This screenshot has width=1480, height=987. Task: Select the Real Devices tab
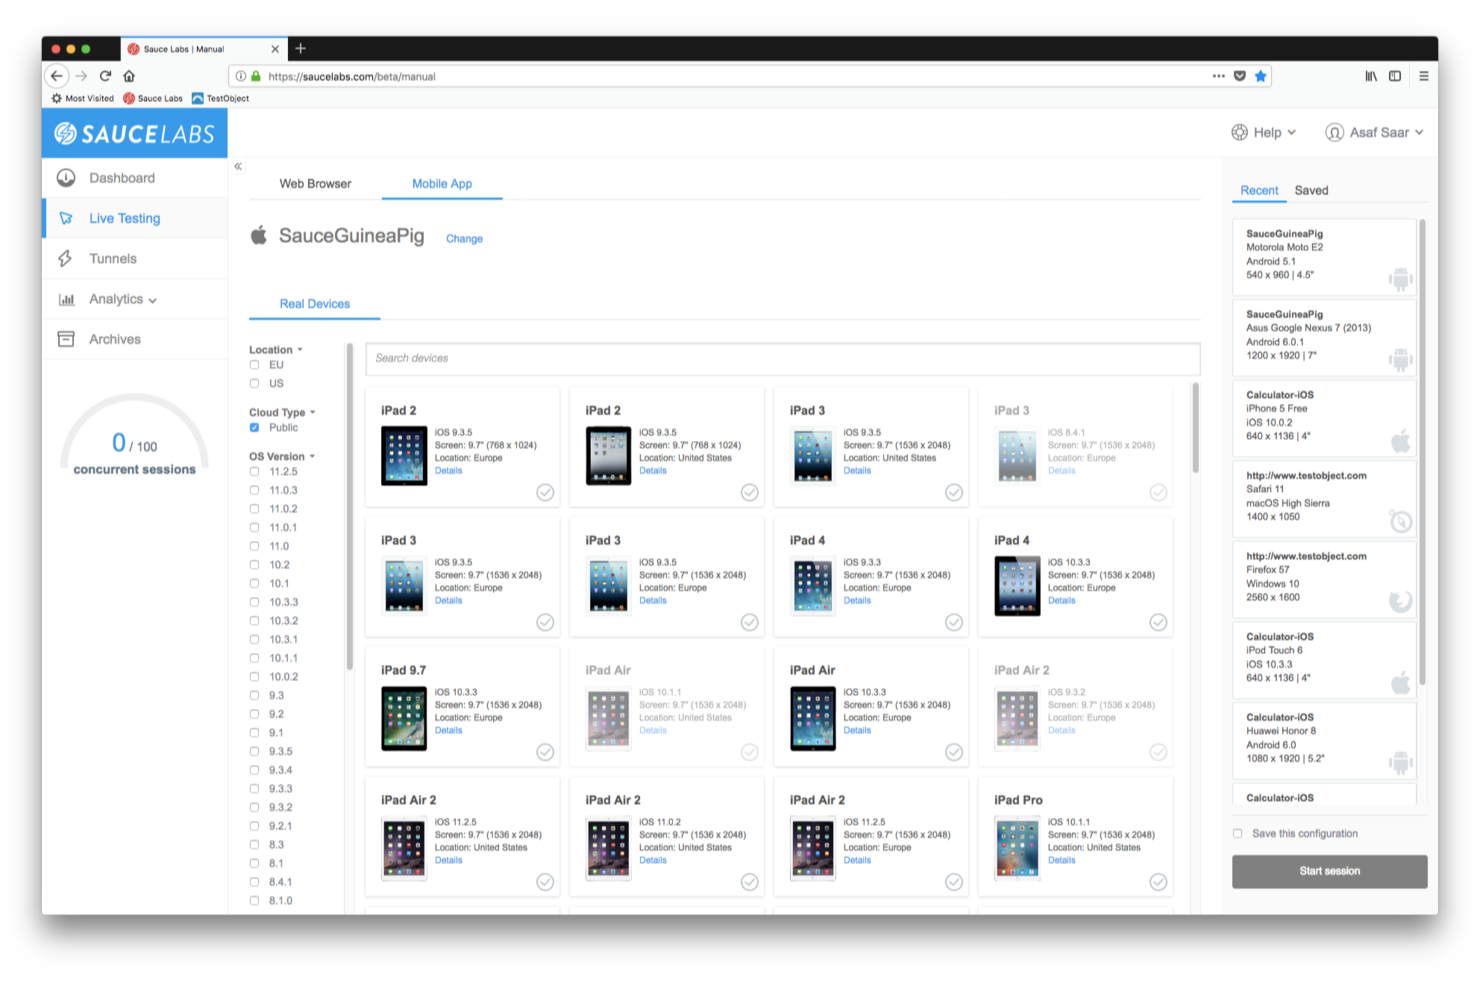tap(315, 304)
